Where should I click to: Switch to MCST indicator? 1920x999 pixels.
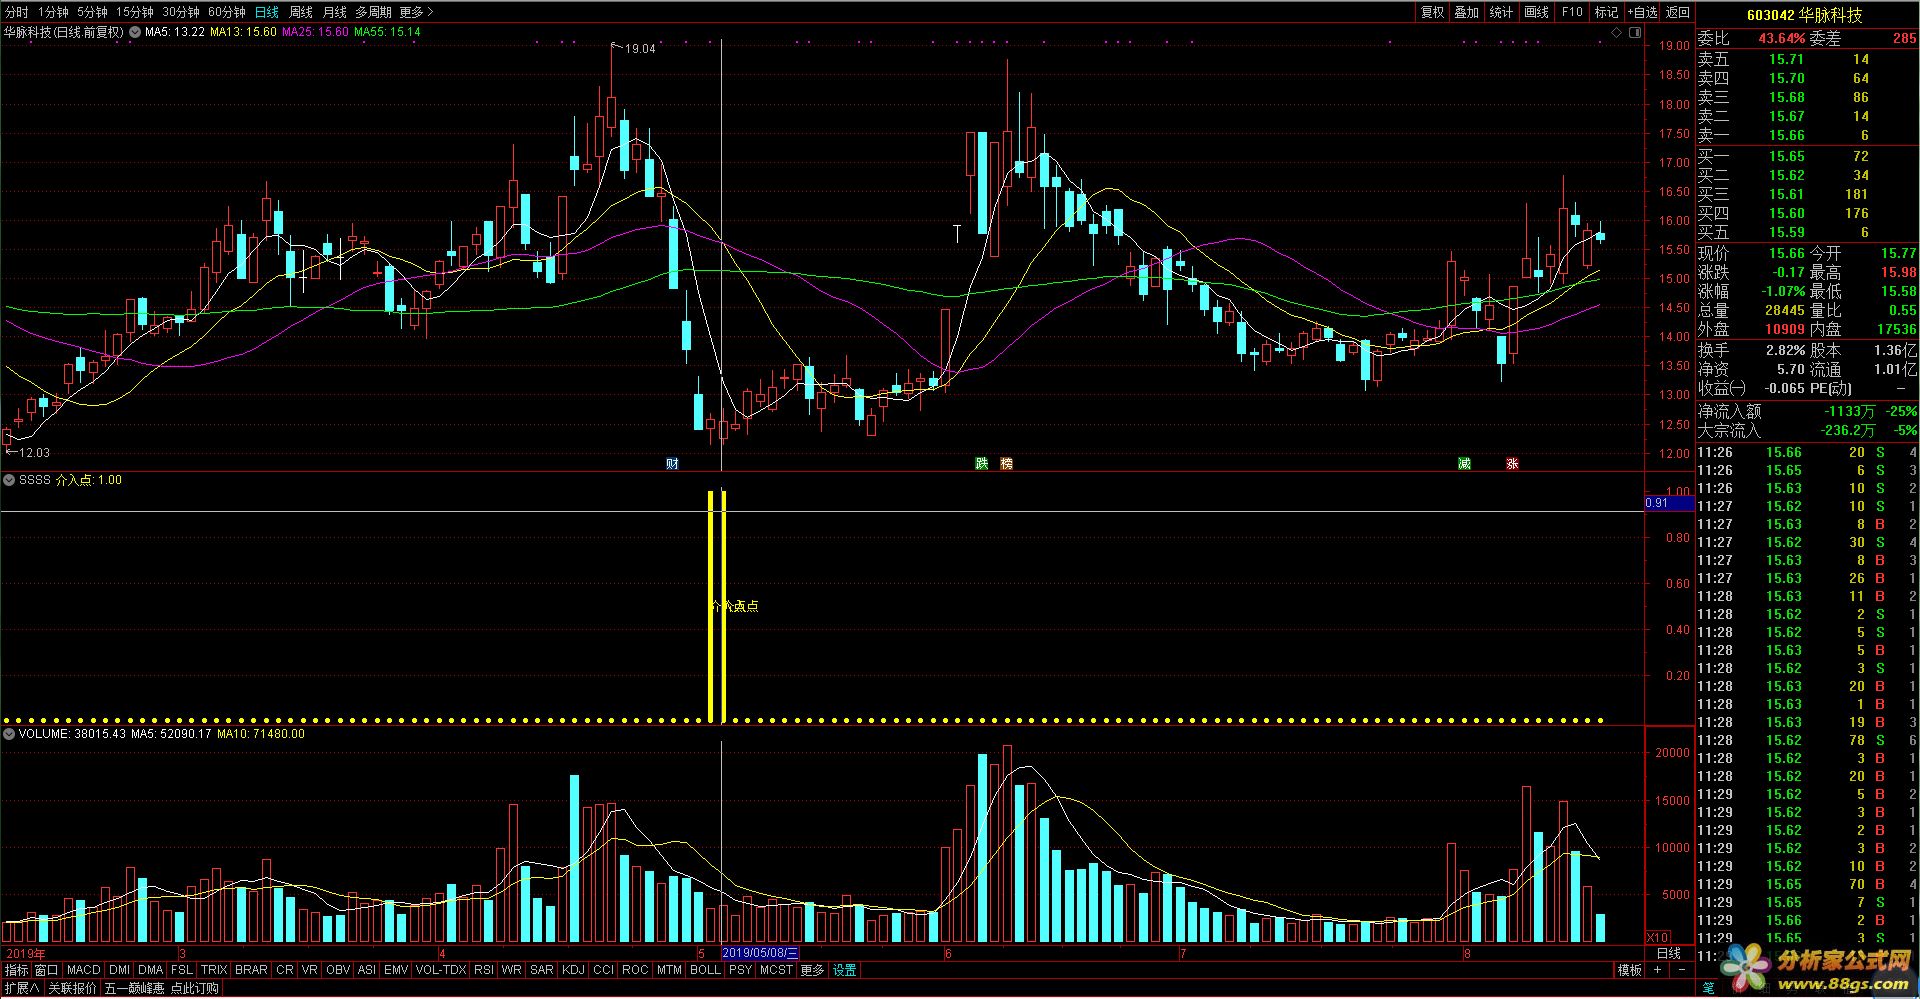[776, 970]
